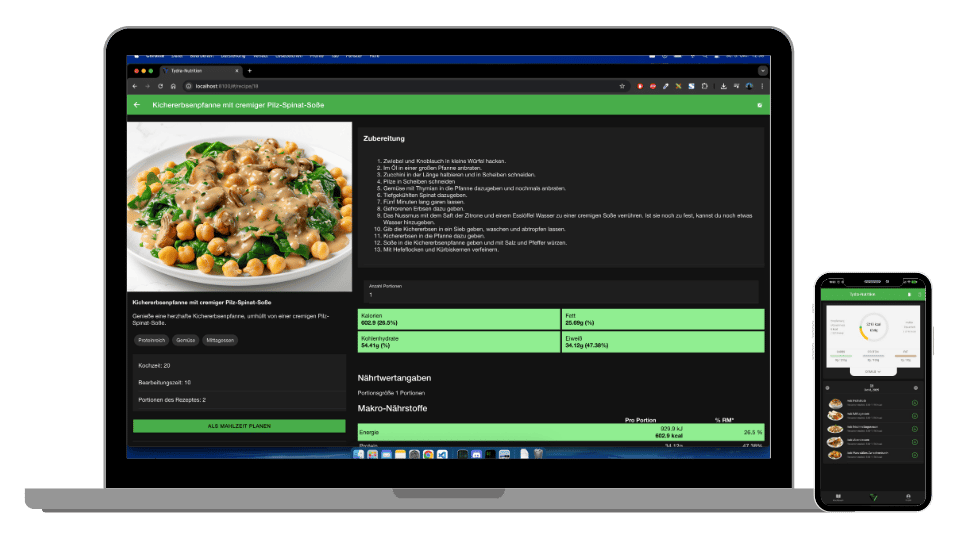Image resolution: width=960 pixels, height=540 pixels.
Task: Select the Gemüse tag chip
Action: coord(186,340)
